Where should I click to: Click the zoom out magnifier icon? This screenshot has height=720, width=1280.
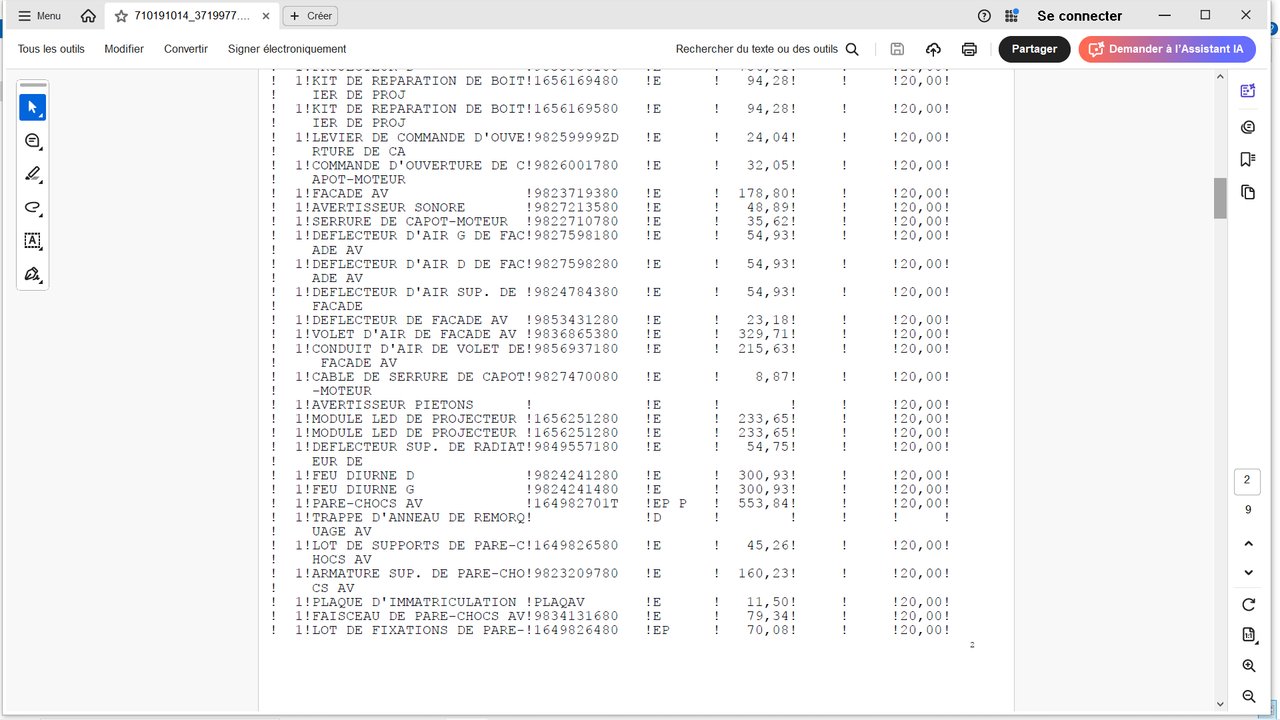tap(1248, 697)
